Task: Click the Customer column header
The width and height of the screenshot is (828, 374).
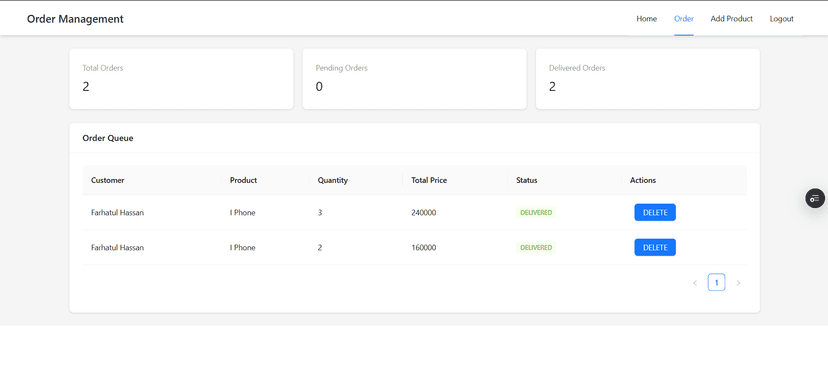Action: (152, 180)
